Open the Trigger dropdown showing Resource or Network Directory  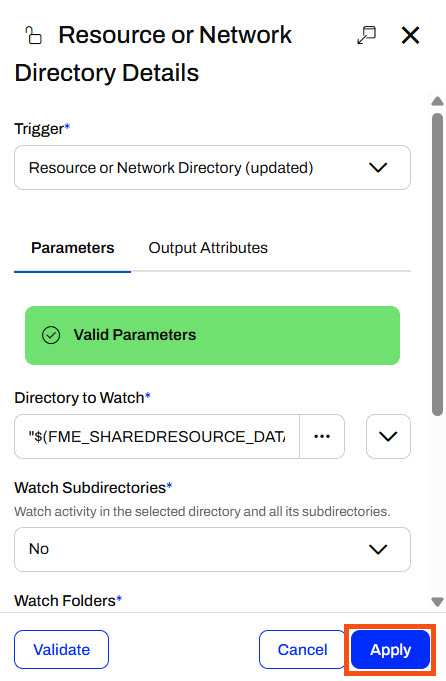pos(212,168)
